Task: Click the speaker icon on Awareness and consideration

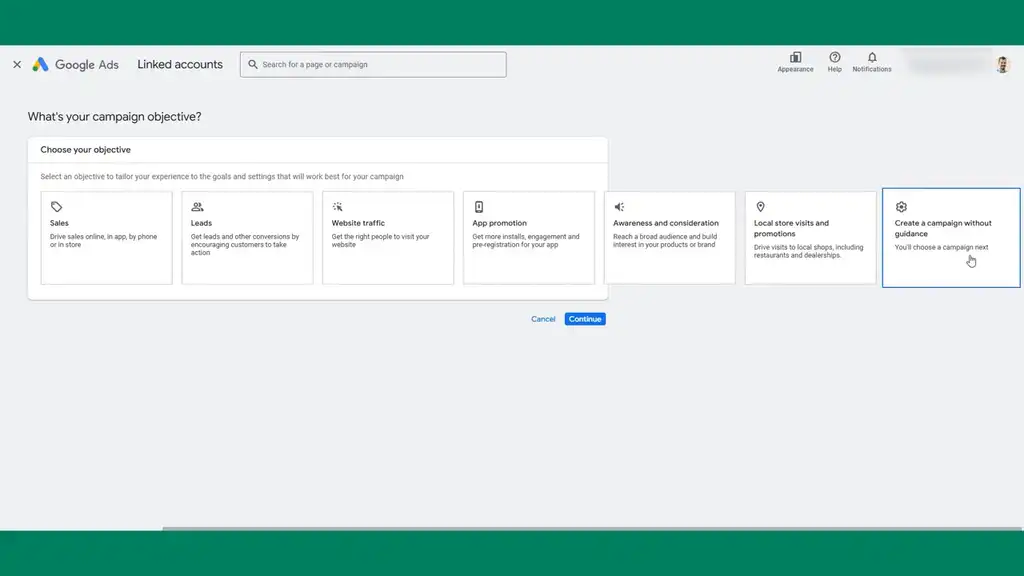Action: [x=618, y=206]
